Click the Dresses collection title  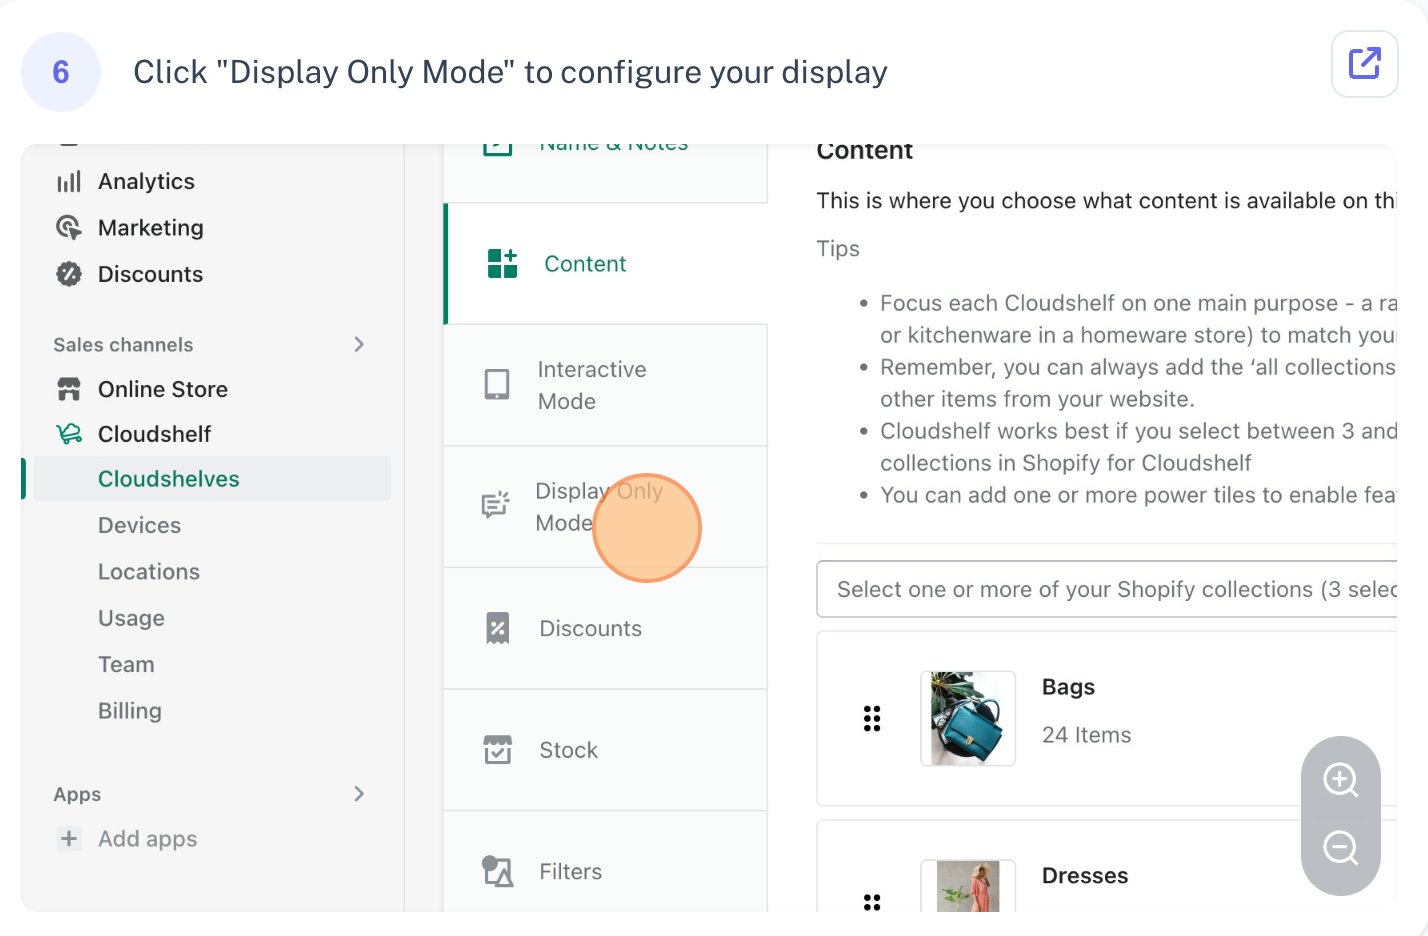point(1085,875)
